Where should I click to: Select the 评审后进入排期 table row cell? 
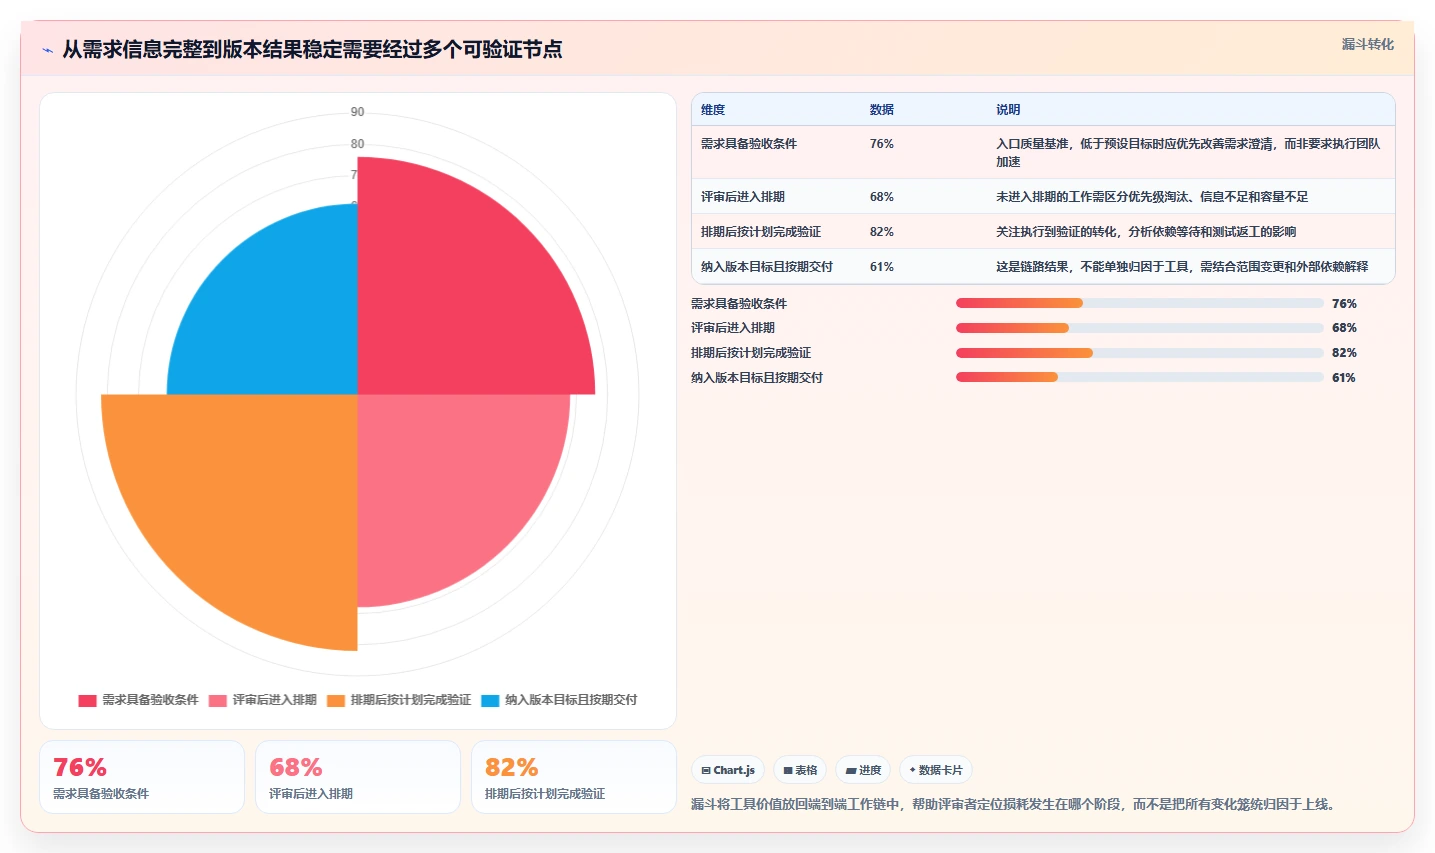pos(743,197)
